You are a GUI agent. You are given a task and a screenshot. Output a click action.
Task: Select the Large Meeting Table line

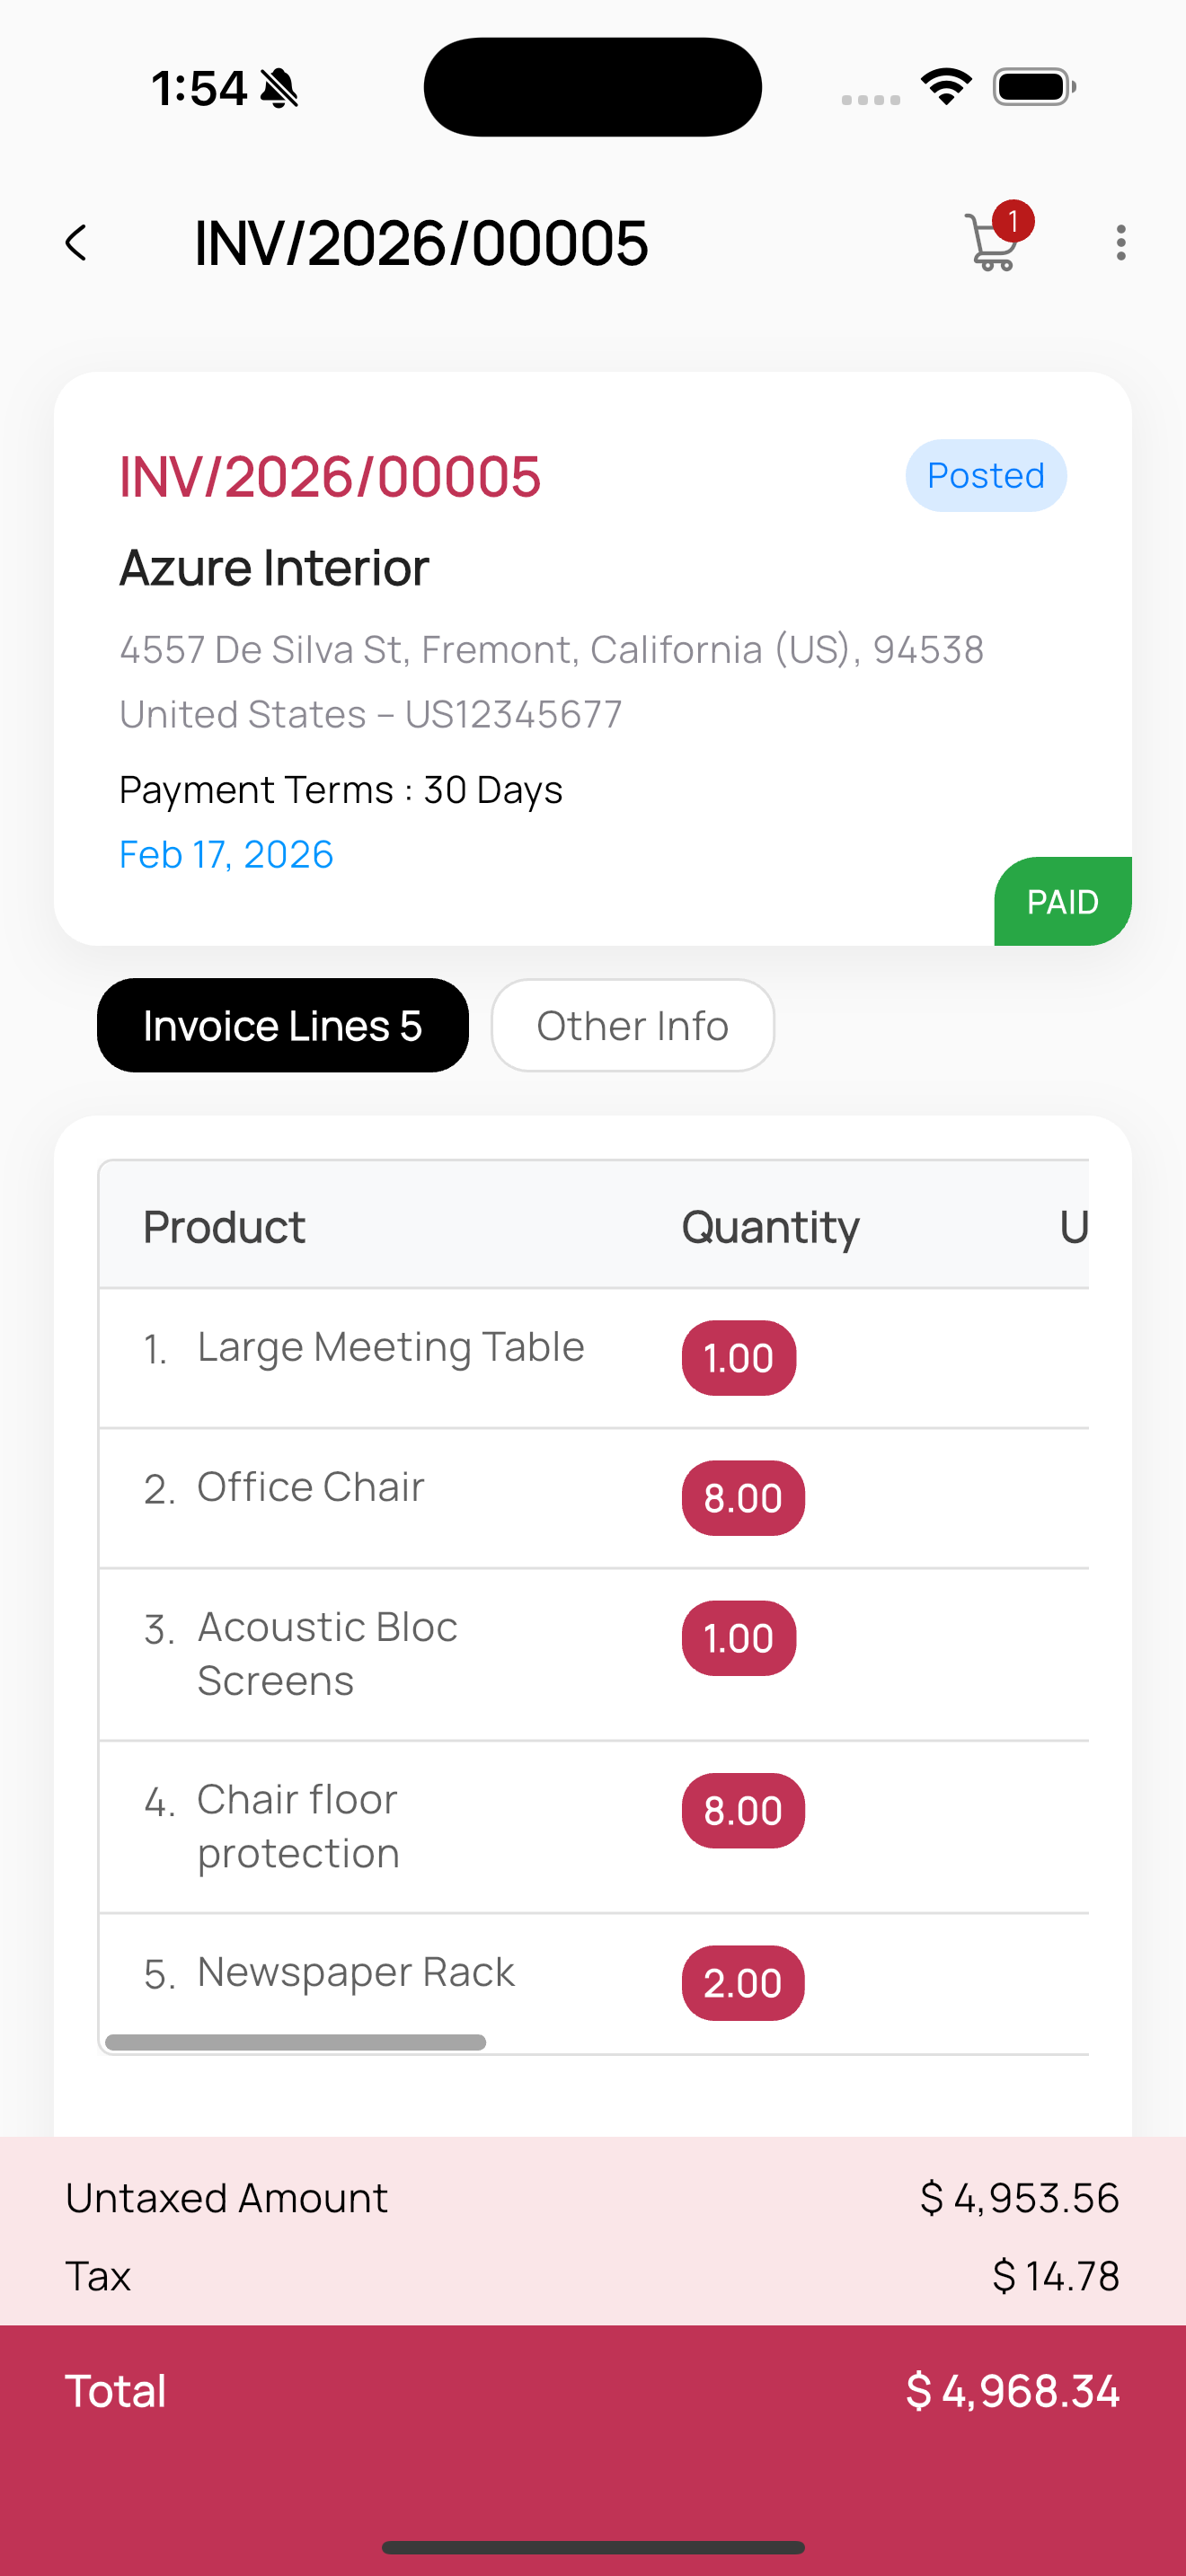click(390, 1347)
